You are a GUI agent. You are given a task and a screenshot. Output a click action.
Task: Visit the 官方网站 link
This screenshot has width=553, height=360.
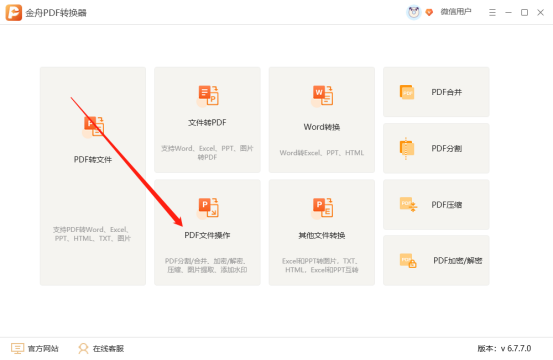(x=43, y=349)
